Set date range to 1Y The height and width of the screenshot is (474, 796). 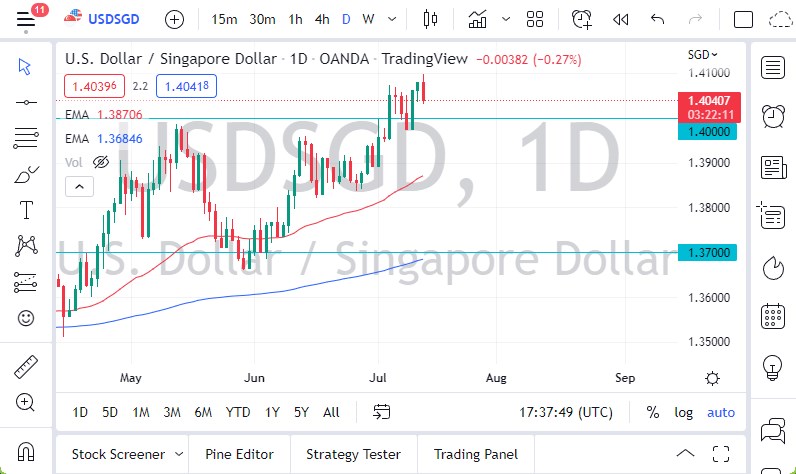point(272,412)
